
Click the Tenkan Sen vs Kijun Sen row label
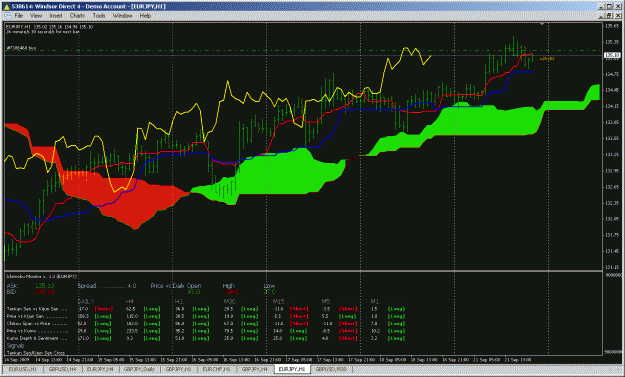pyautogui.click(x=37, y=309)
